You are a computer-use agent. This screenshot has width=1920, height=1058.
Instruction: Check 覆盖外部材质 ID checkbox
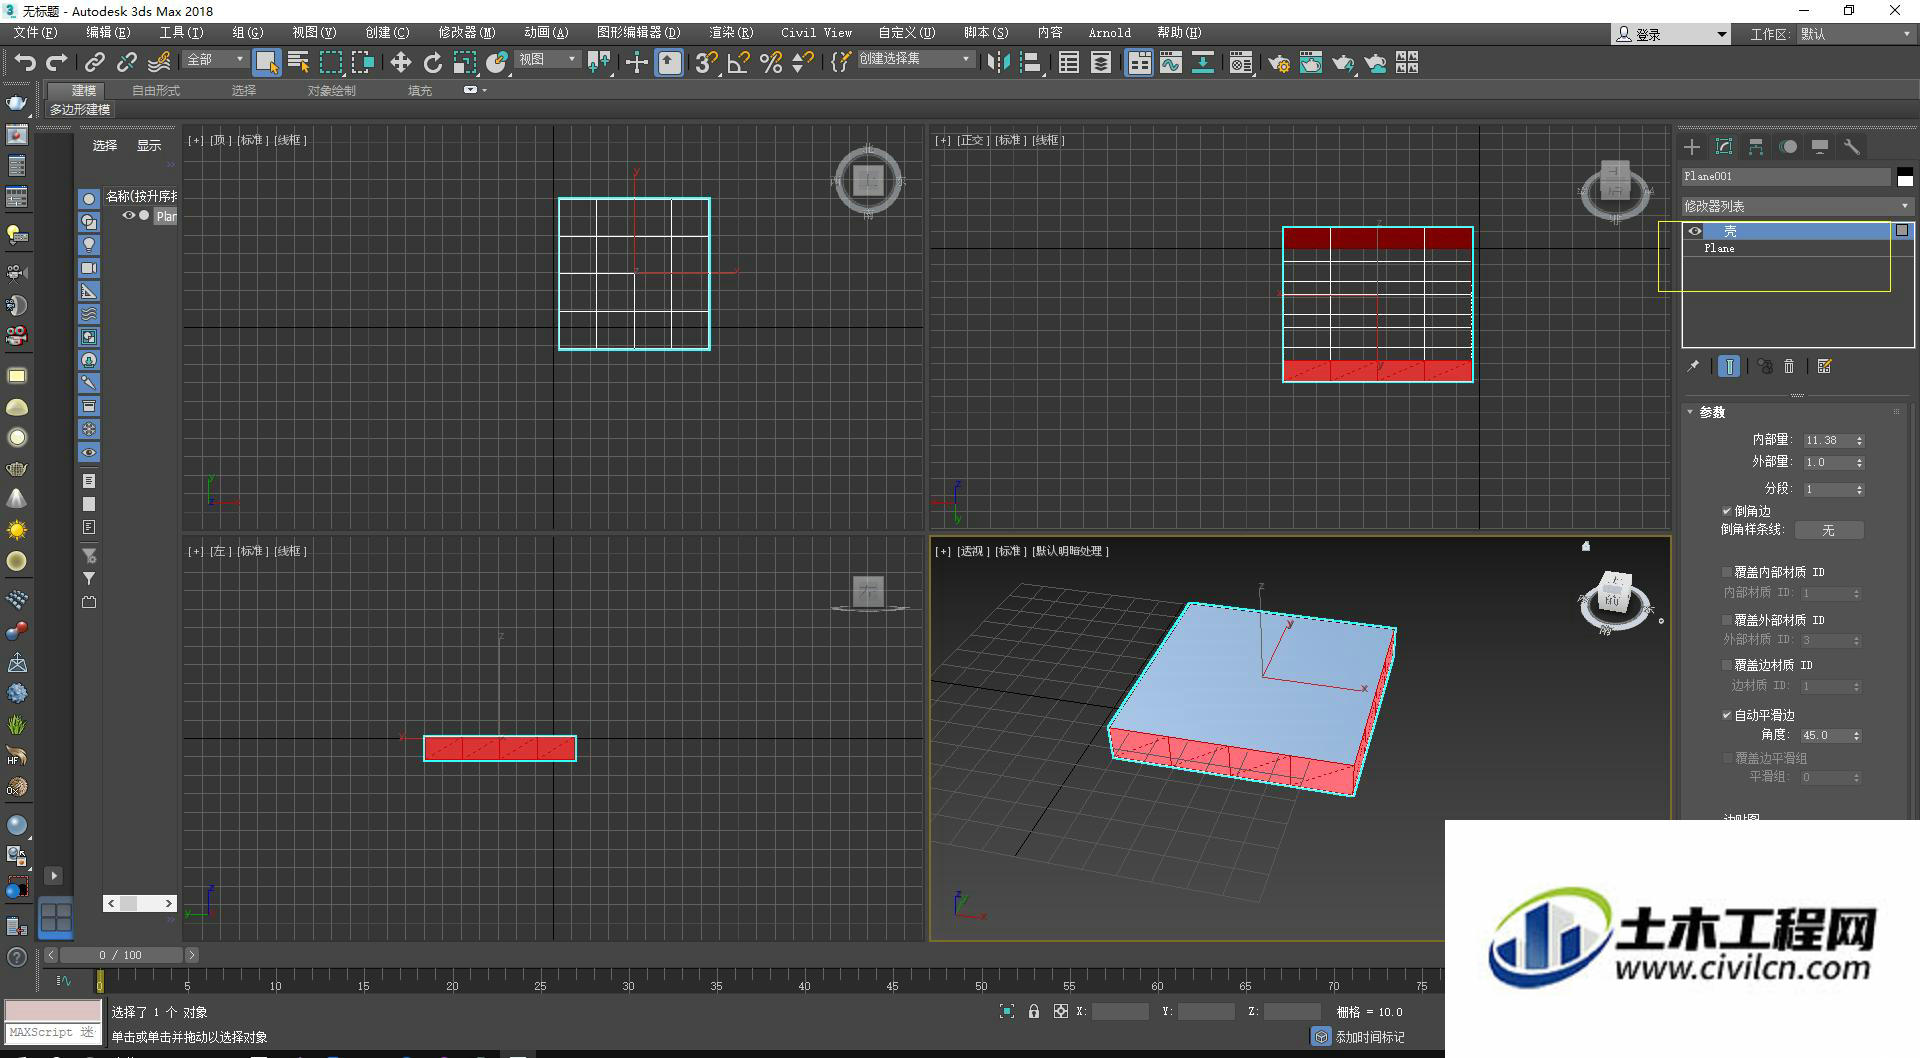click(1727, 620)
